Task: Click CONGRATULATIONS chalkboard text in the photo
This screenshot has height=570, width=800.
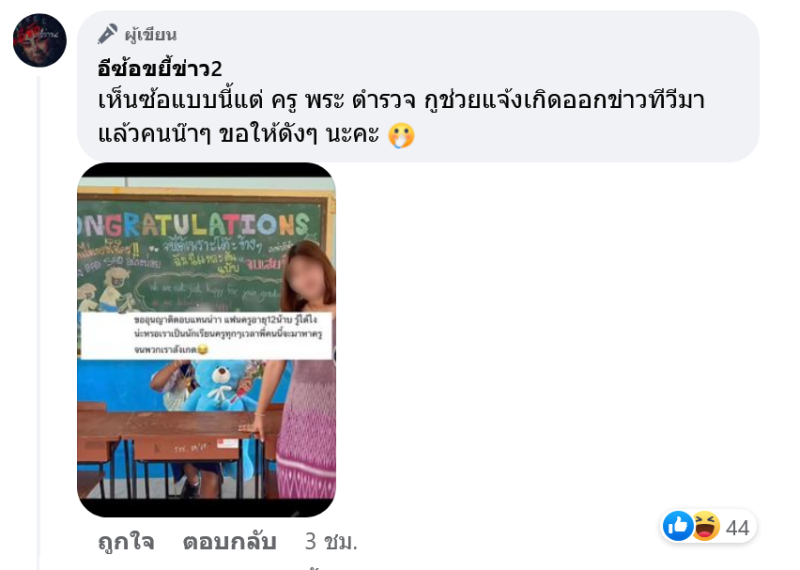Action: coord(194,224)
